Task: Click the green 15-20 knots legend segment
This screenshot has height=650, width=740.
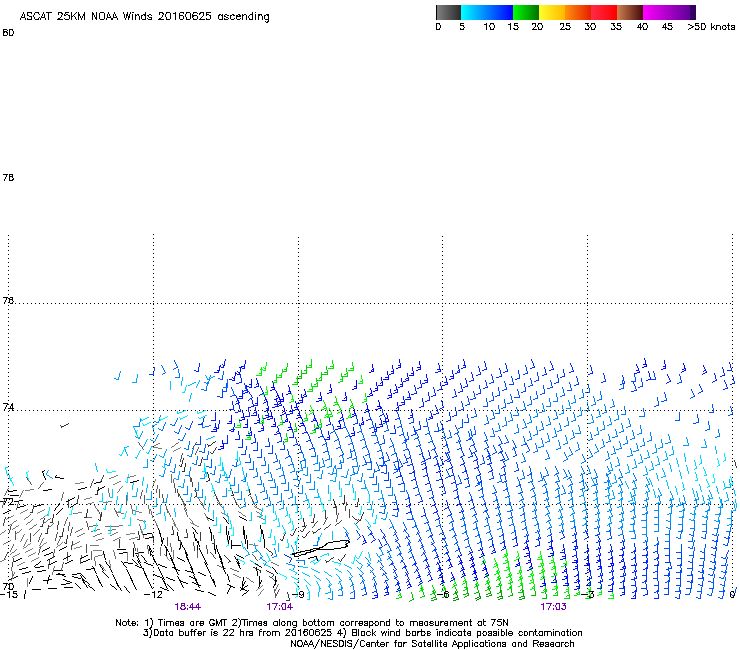Action: pos(526,12)
